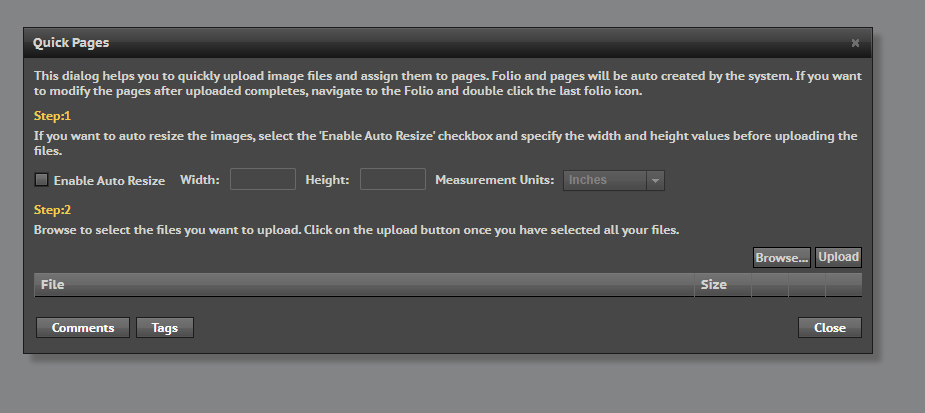Click the Step:1 heading
This screenshot has height=413, width=925.
pyautogui.click(x=52, y=116)
